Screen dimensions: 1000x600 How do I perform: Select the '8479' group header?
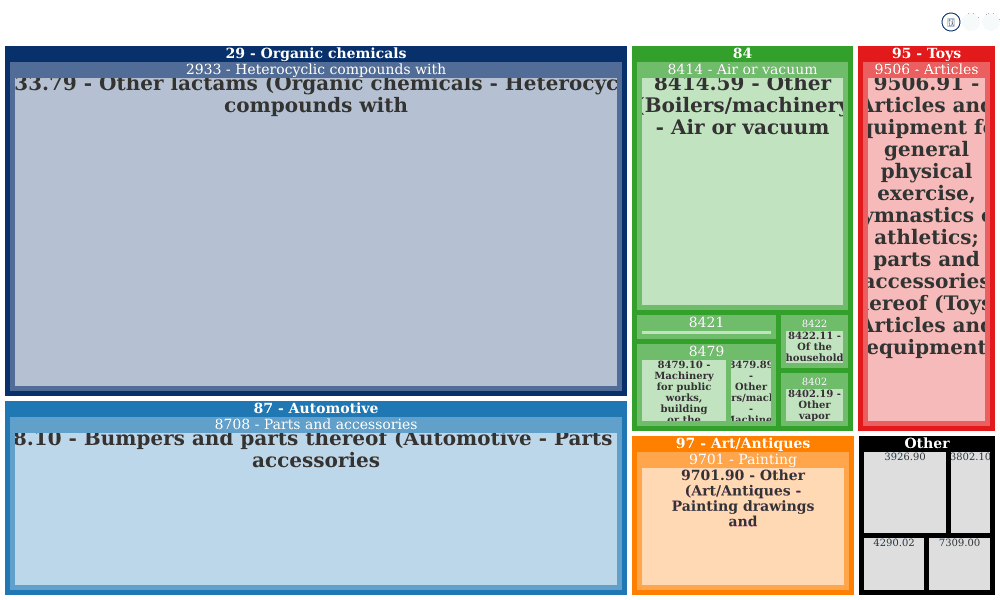click(706, 351)
